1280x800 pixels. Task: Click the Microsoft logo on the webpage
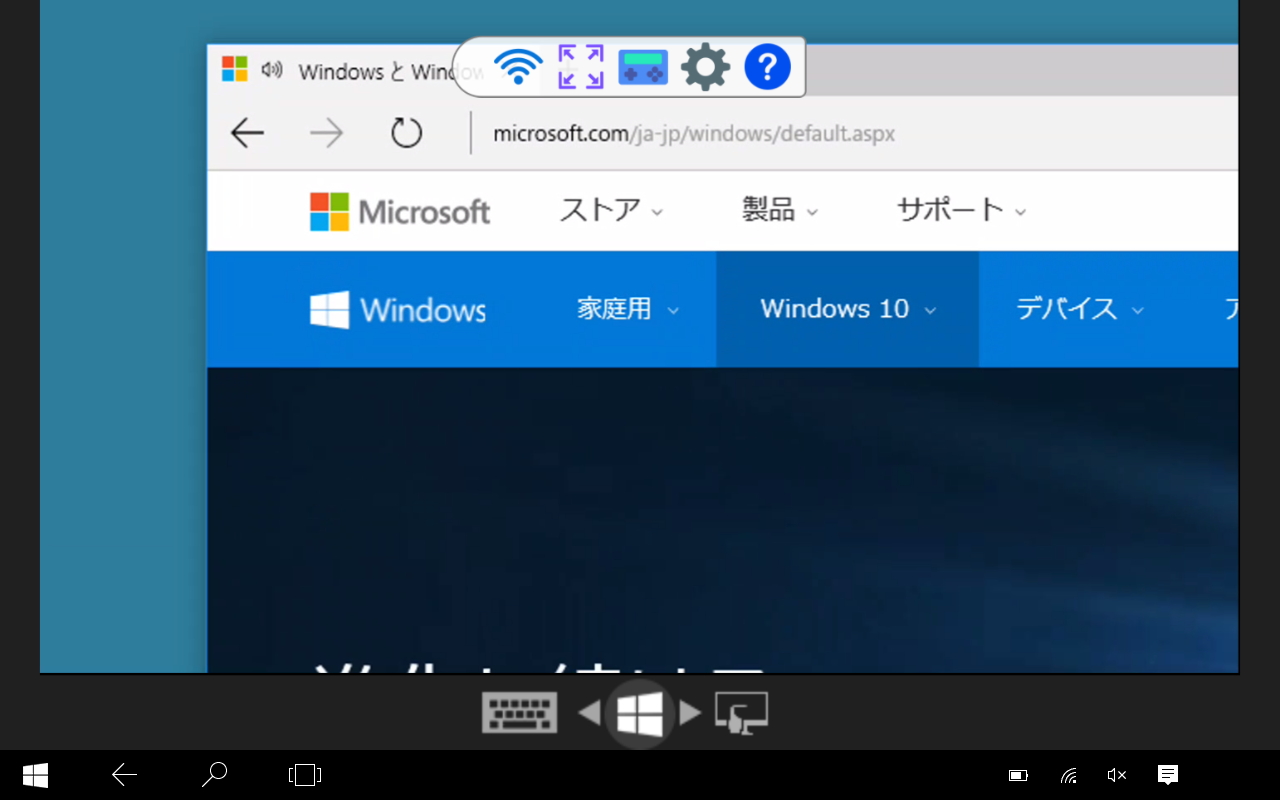[399, 211]
